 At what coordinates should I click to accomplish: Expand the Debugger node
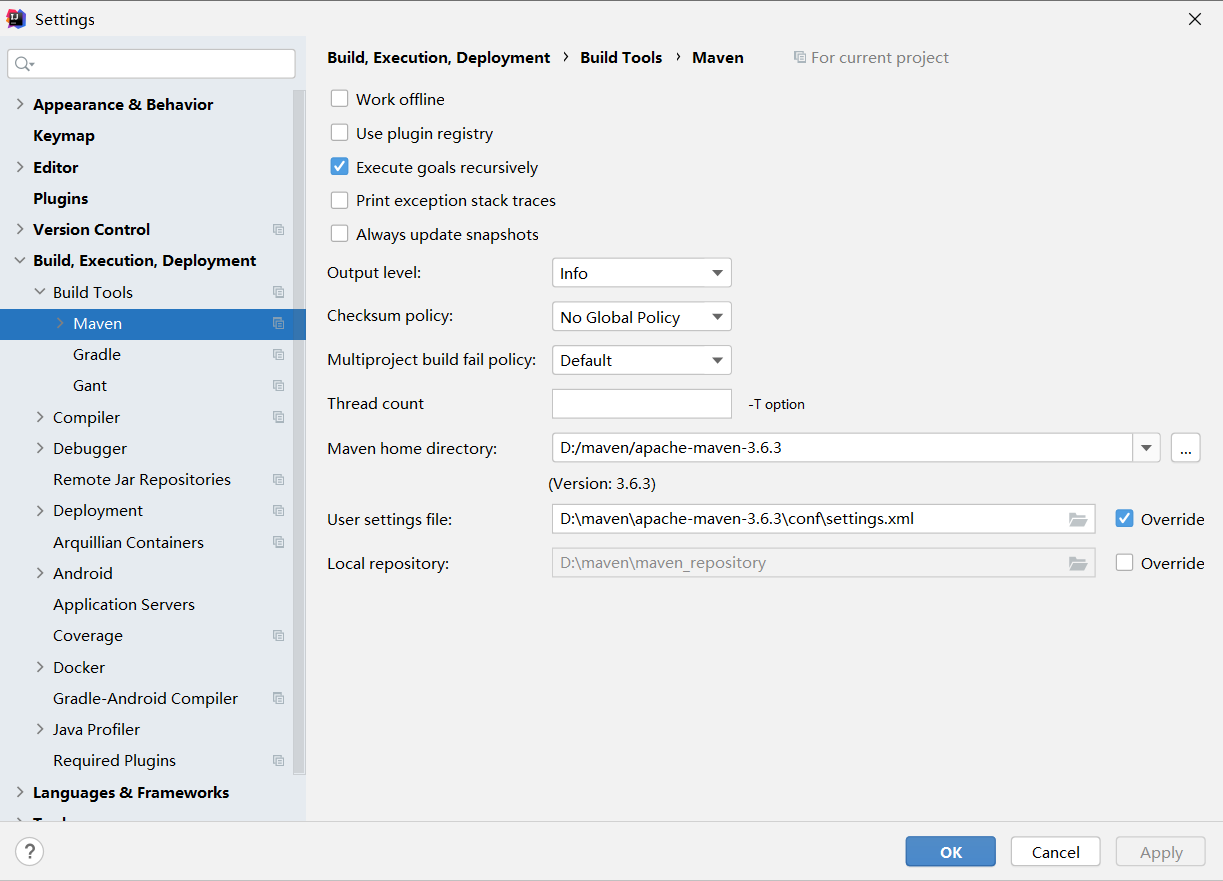[x=40, y=449]
